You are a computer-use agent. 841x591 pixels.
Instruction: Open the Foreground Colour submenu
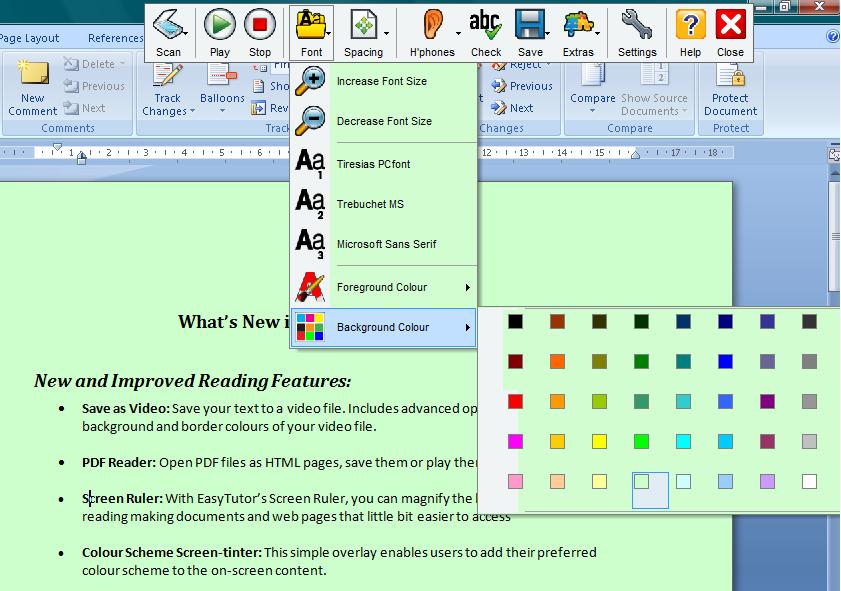383,287
